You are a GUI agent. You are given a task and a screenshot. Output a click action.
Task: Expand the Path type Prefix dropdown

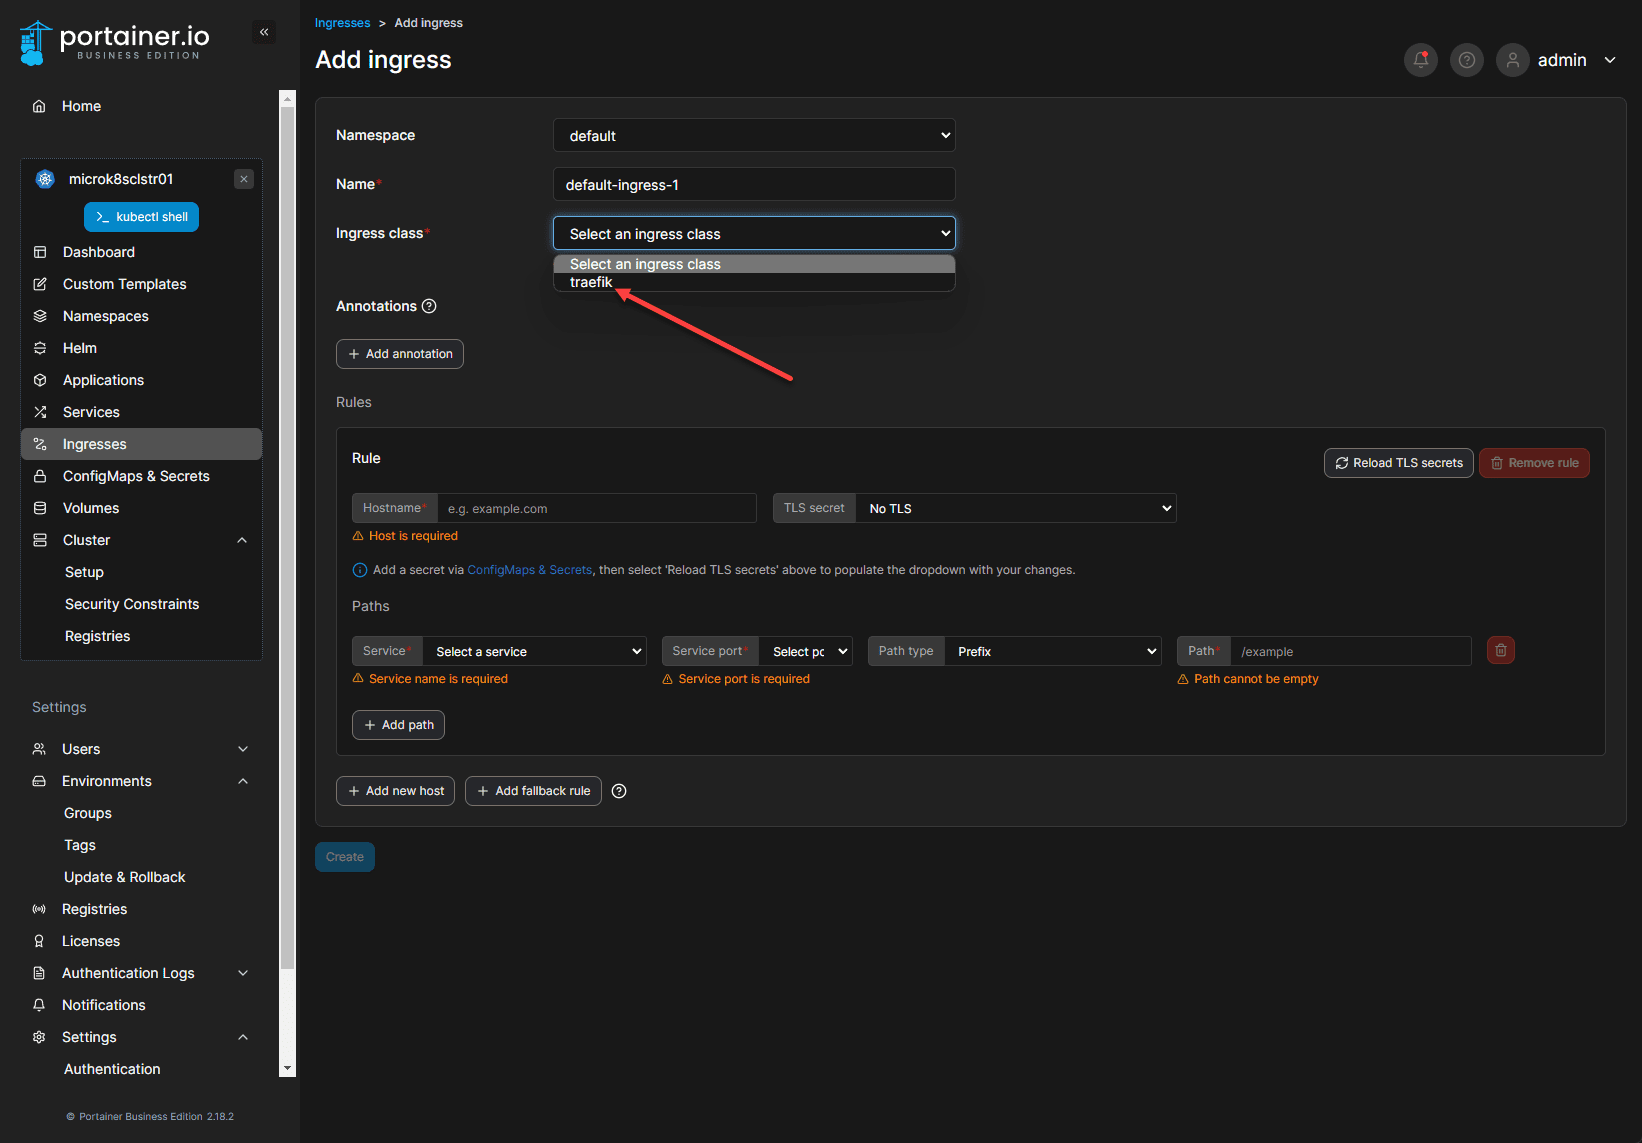click(x=1052, y=651)
